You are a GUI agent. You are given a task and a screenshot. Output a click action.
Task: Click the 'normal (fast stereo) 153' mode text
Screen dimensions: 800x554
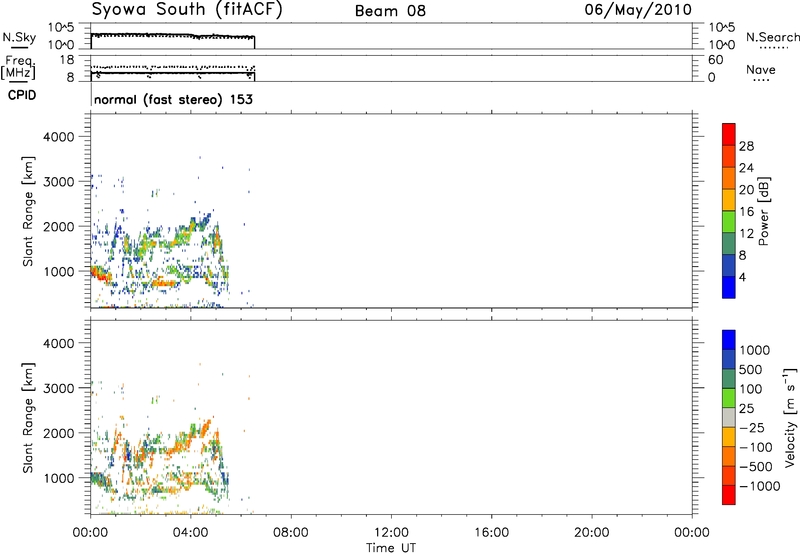173,99
